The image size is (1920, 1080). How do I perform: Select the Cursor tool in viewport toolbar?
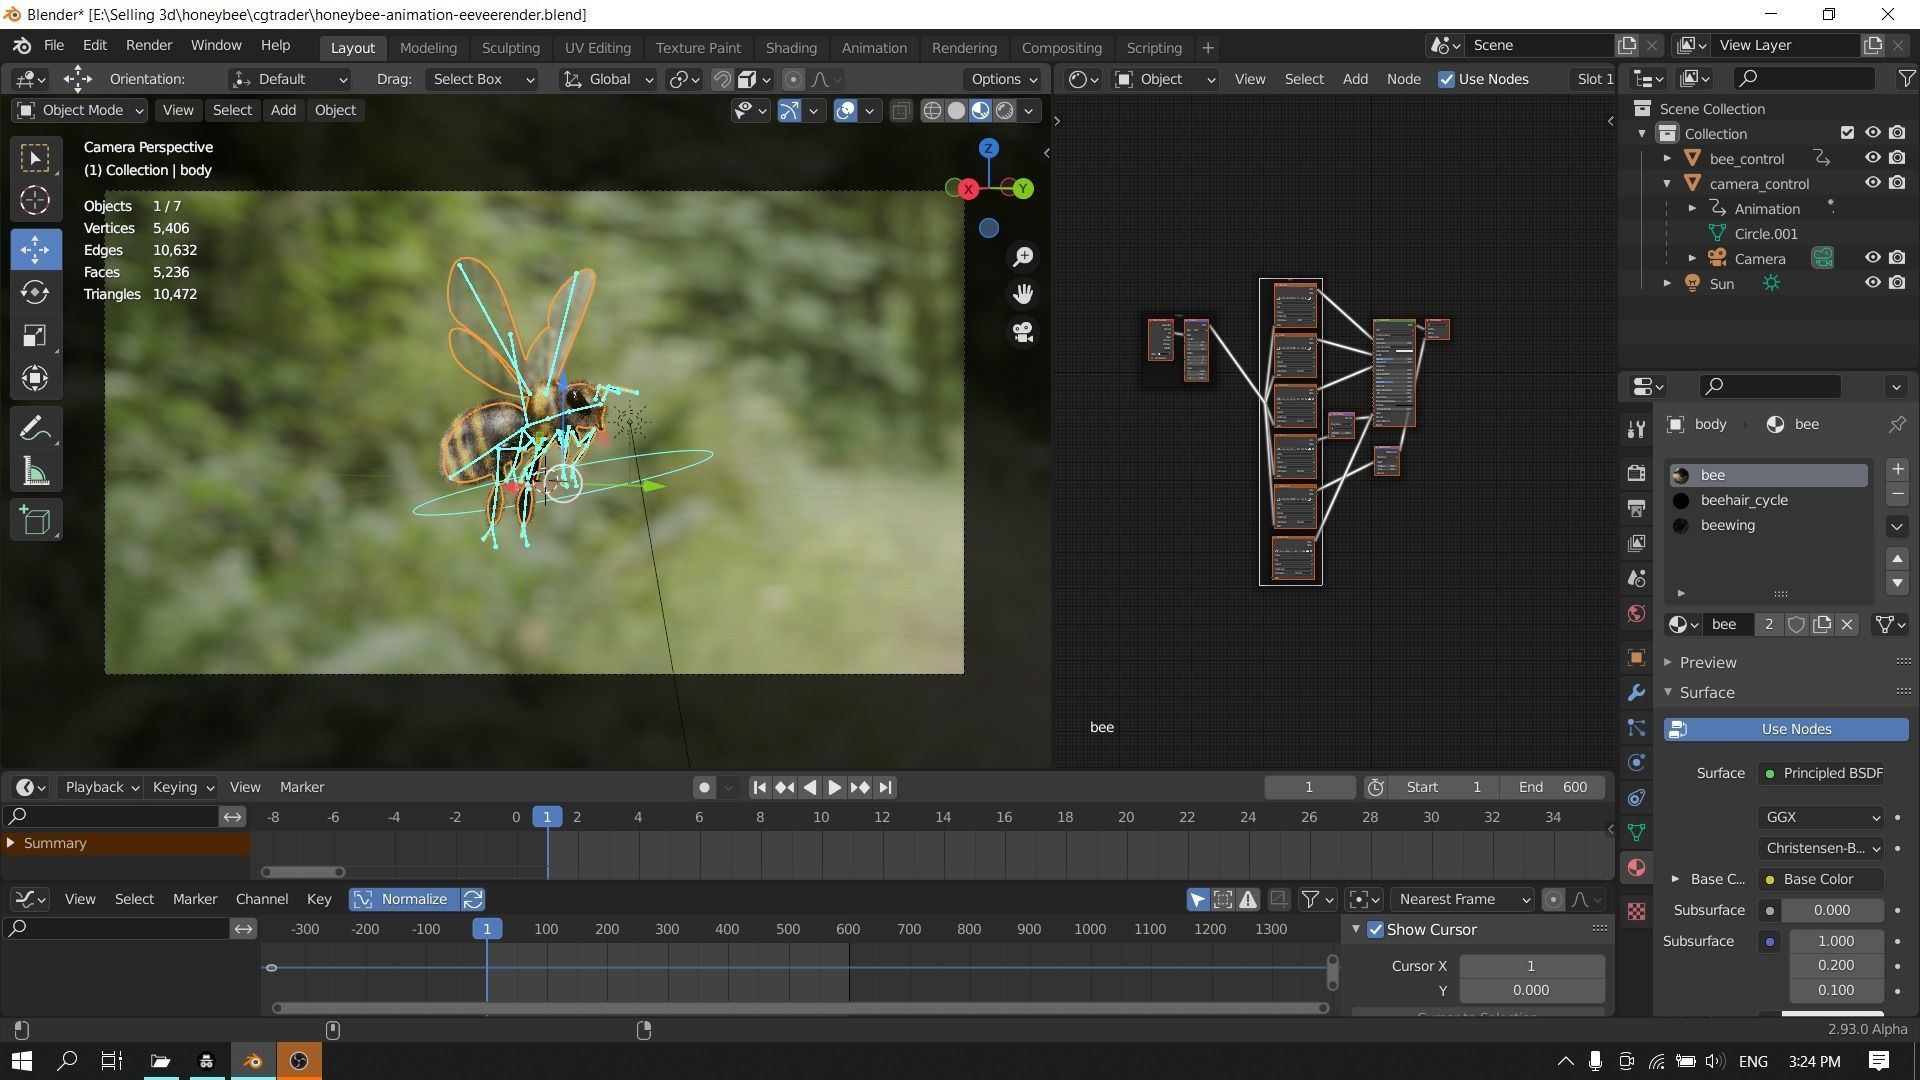click(x=35, y=201)
